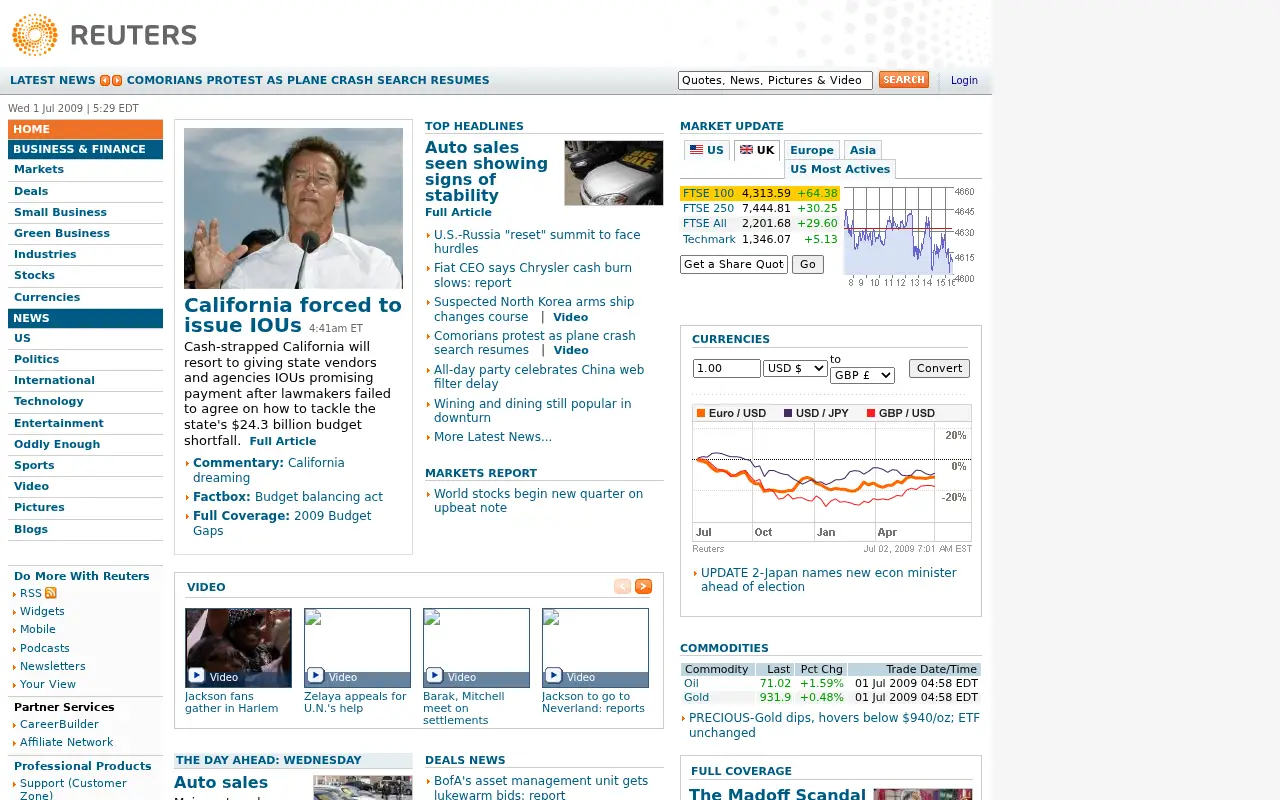The width and height of the screenshot is (1280, 800).
Task: Click the orange SEARCH button
Action: click(904, 80)
